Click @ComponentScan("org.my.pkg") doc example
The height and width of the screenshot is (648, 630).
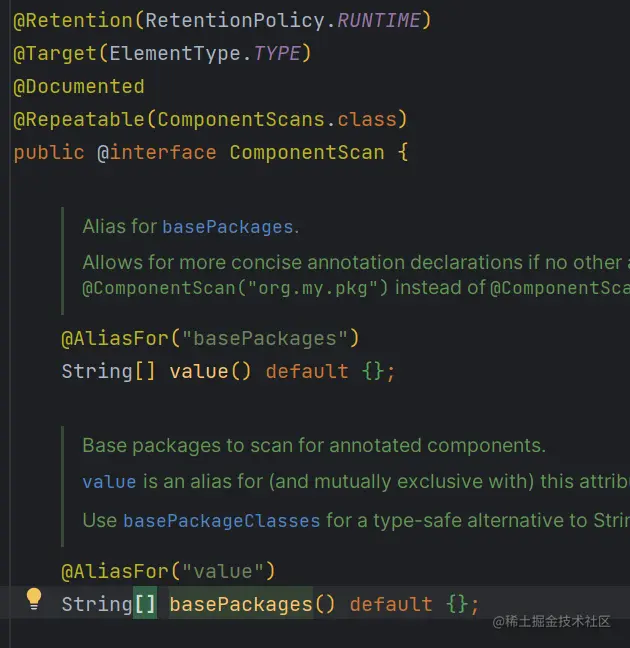tap(235, 288)
